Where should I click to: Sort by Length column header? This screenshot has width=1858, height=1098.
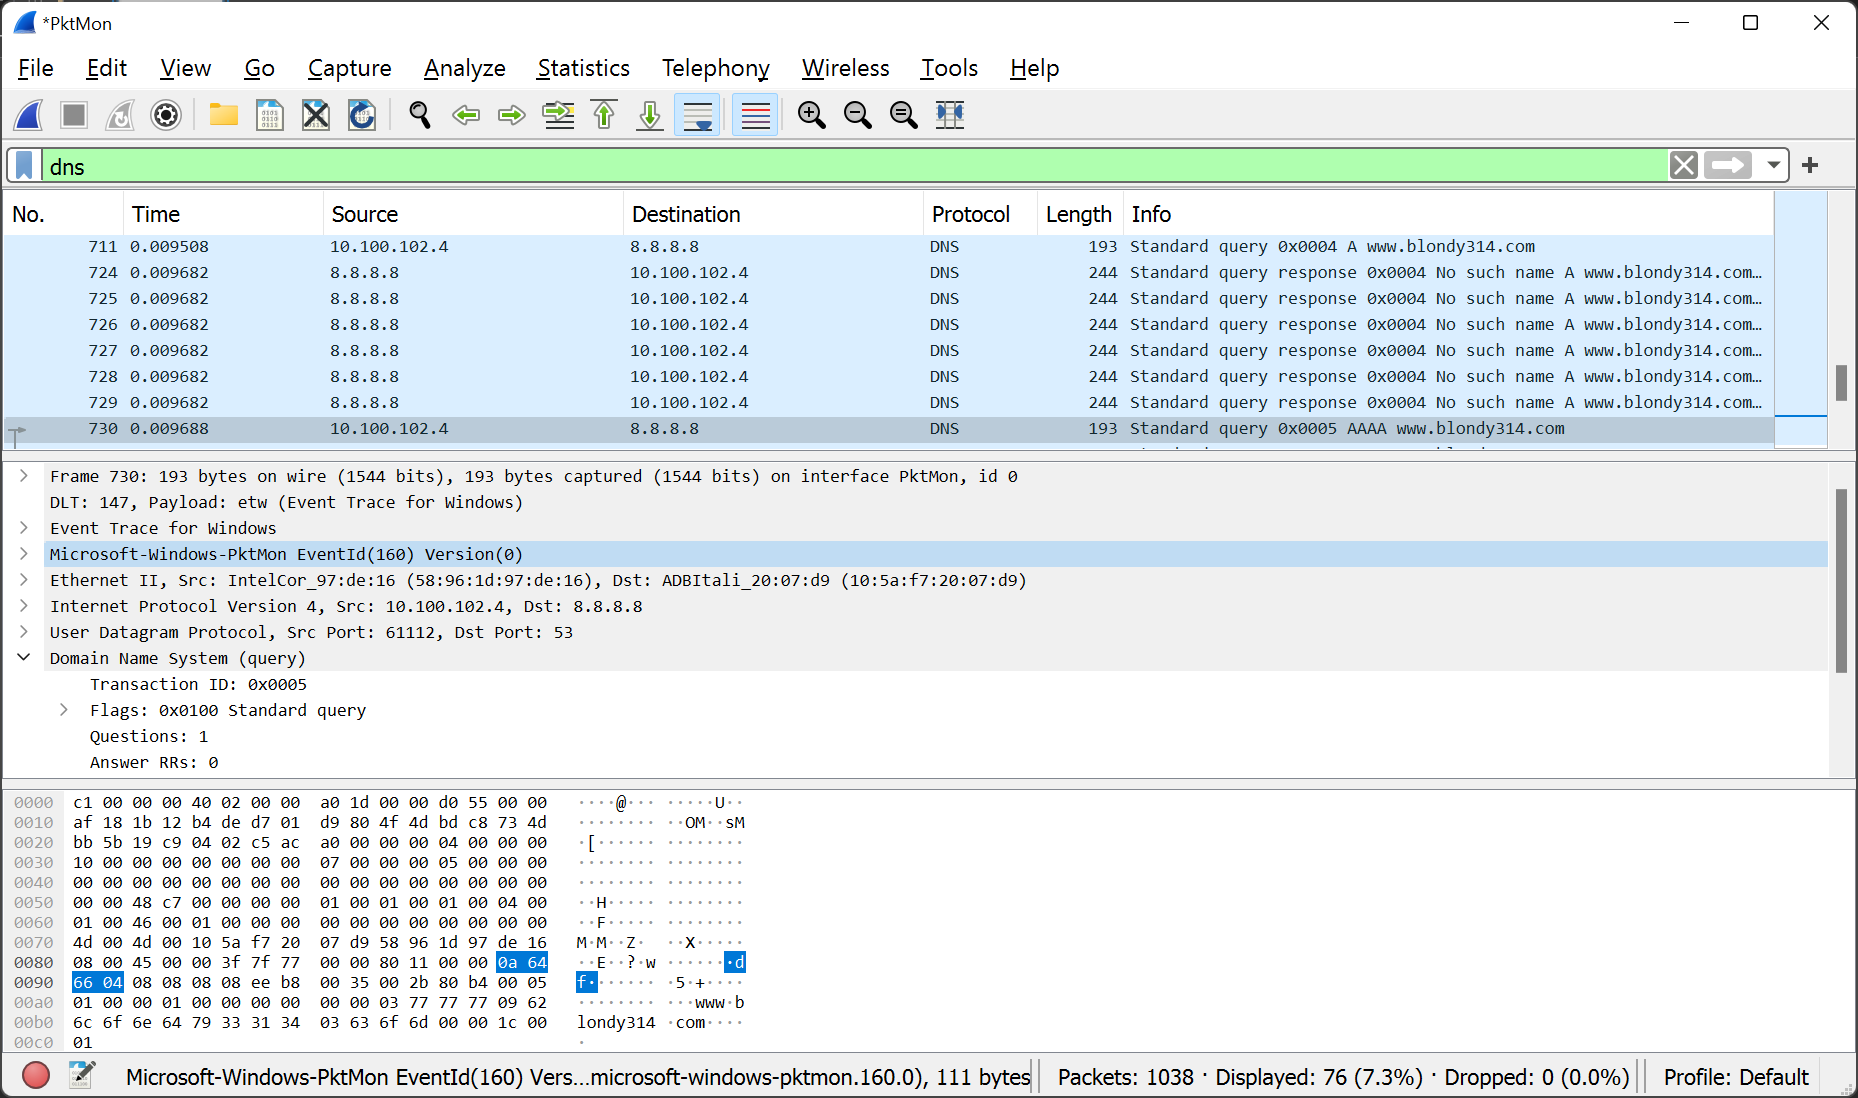[x=1080, y=214]
